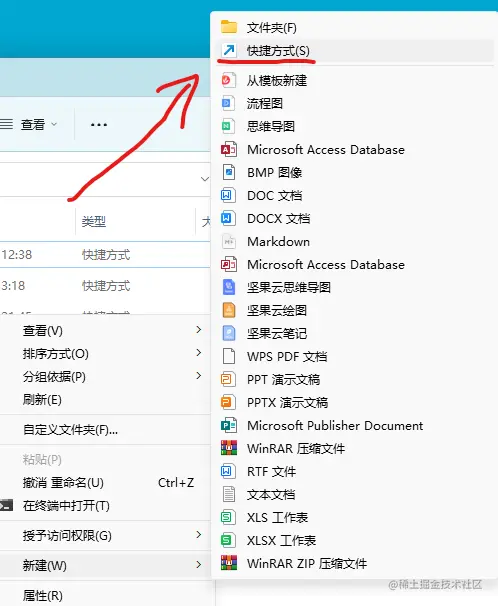
Task: Click the WPS PDF 文档 icon
Action: (x=229, y=356)
